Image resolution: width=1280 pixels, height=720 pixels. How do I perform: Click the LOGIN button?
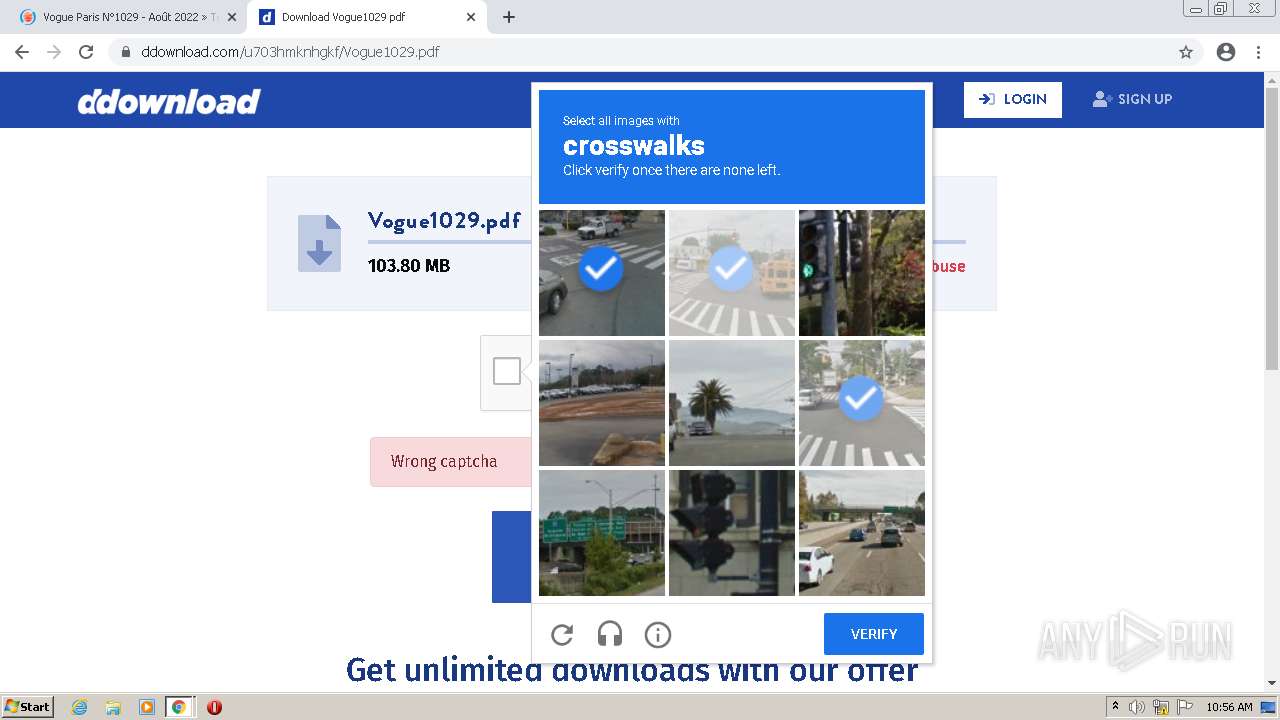[x=1013, y=99]
